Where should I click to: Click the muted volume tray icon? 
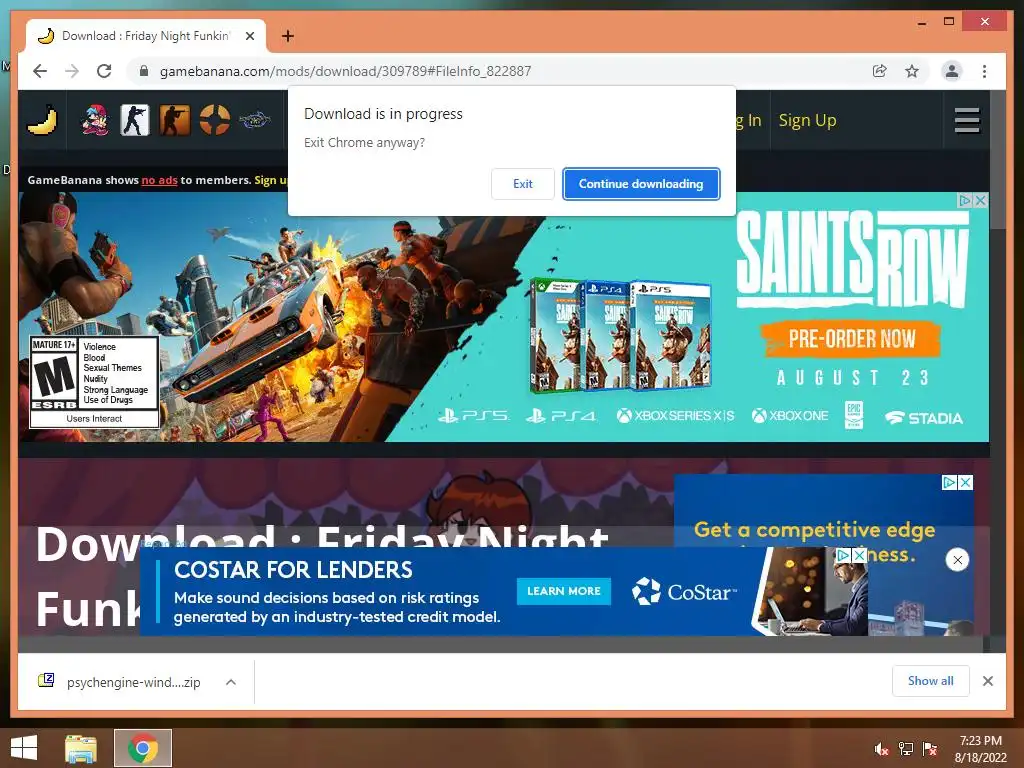[x=881, y=749]
